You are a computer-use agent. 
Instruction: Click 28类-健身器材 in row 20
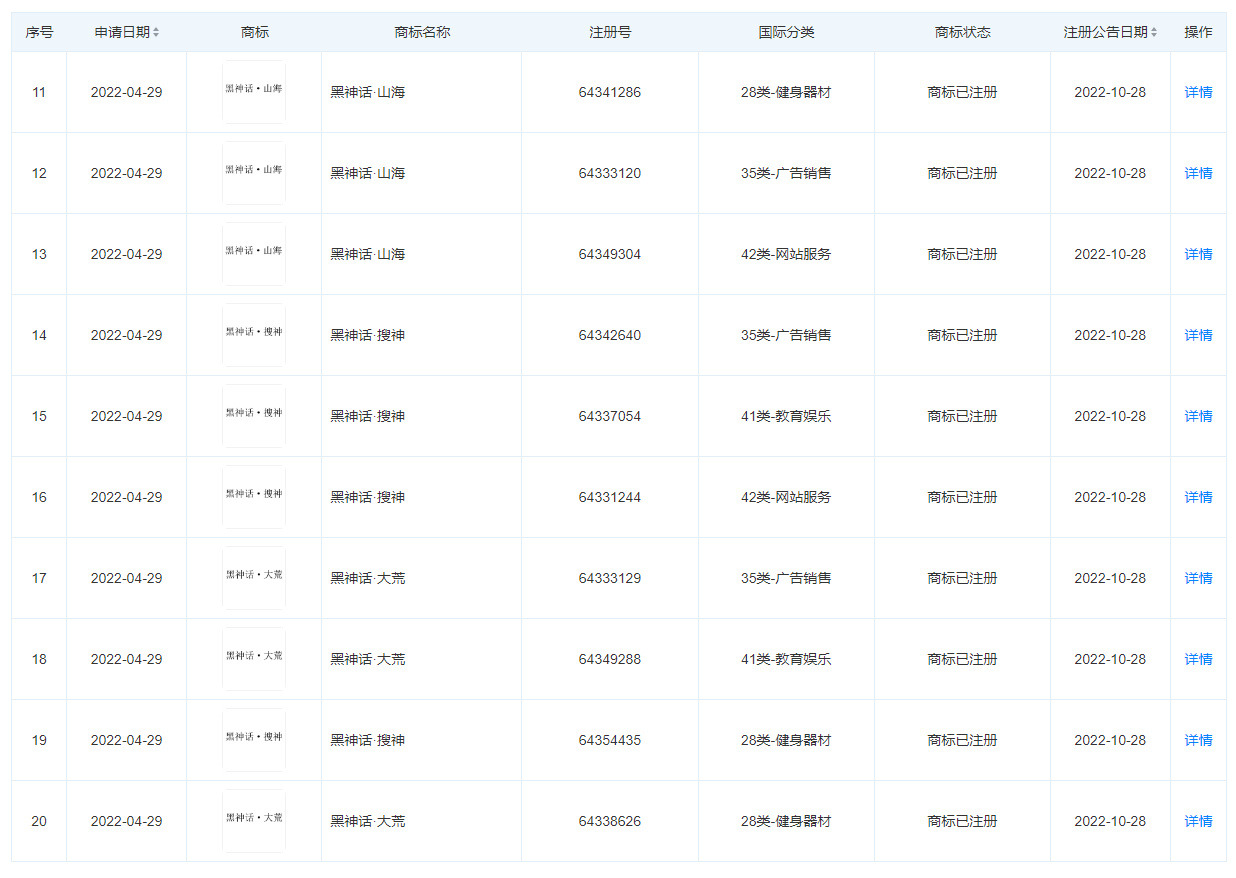coord(786,821)
